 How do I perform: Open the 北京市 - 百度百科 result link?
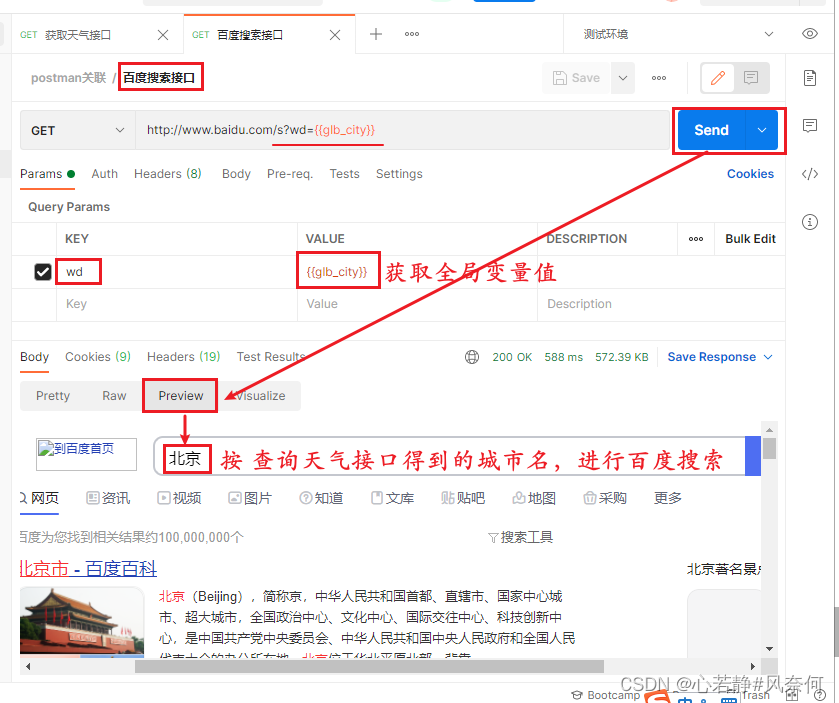click(88, 569)
